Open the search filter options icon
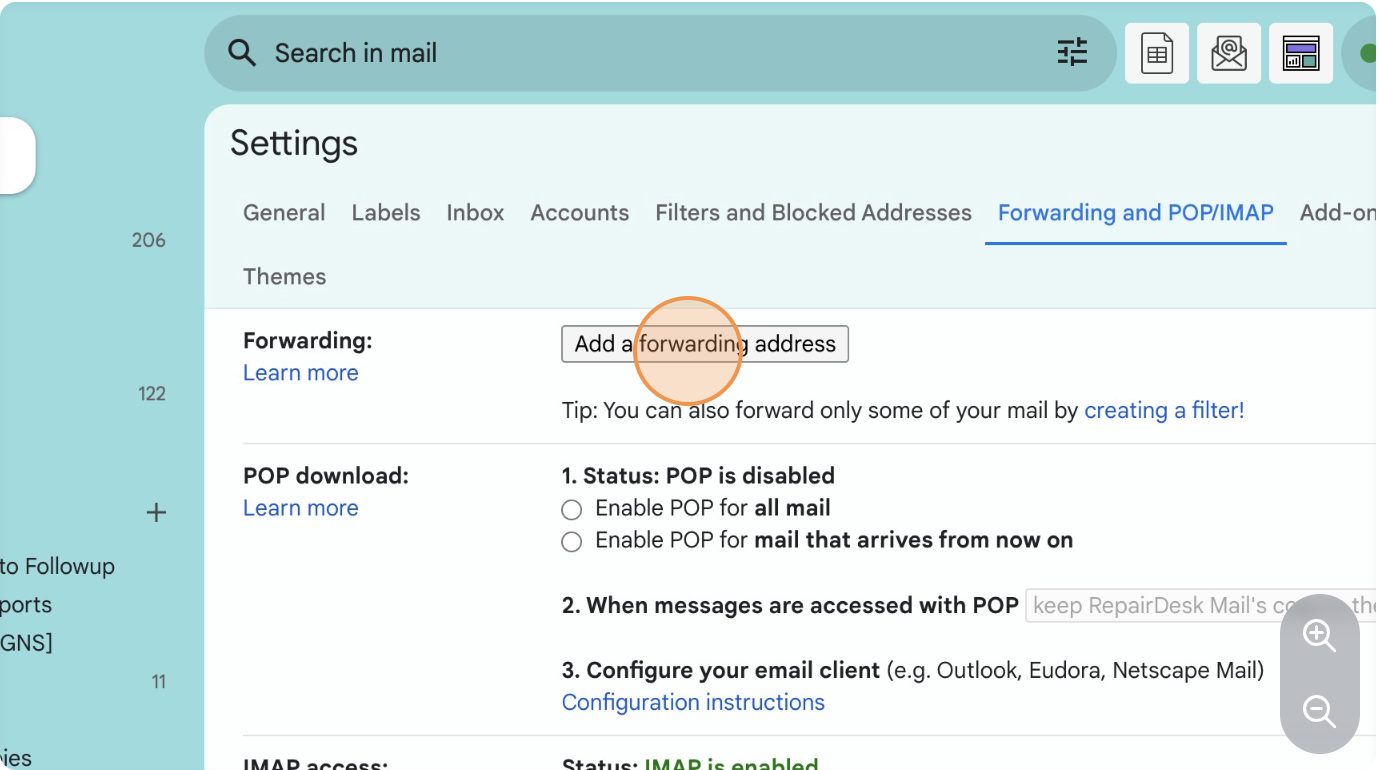 pyautogui.click(x=1072, y=52)
